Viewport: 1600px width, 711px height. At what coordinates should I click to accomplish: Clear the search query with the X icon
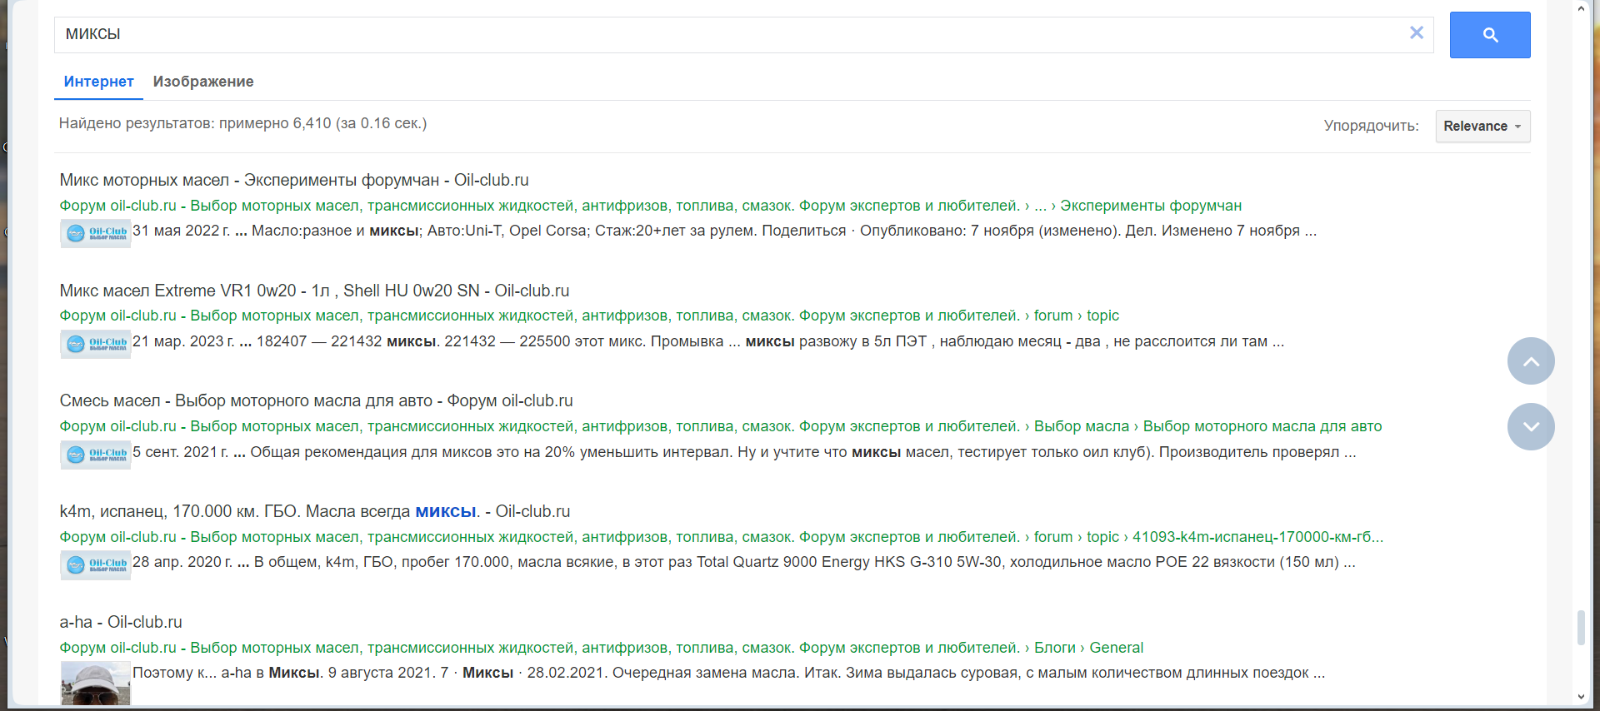point(1416,33)
